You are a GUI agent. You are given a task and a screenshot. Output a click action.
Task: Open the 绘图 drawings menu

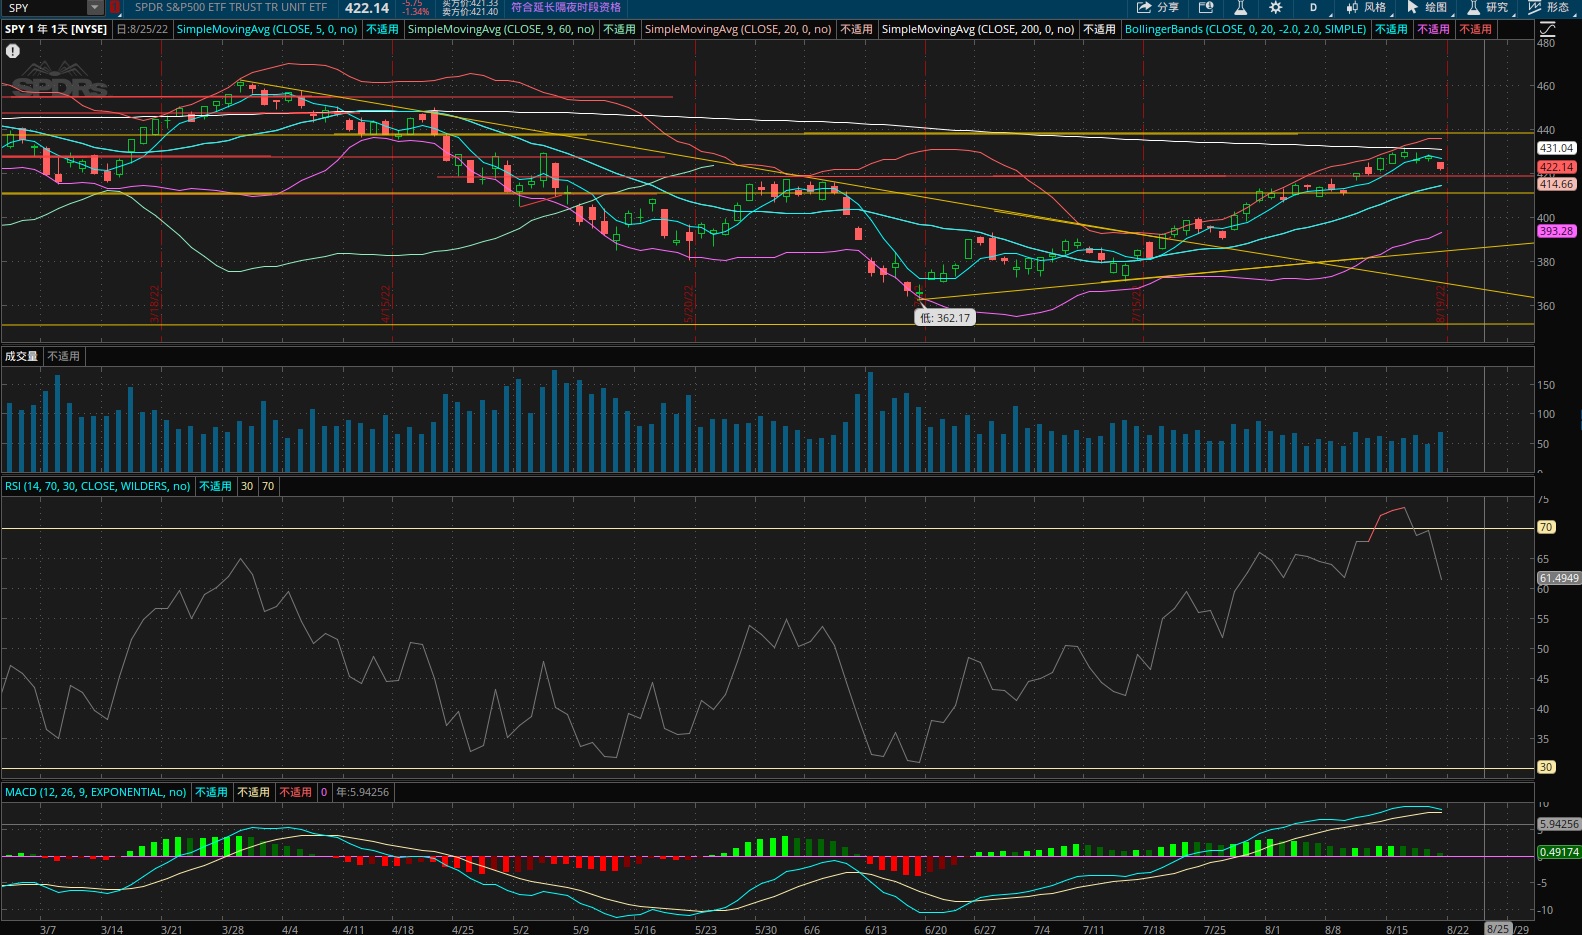(x=1427, y=7)
